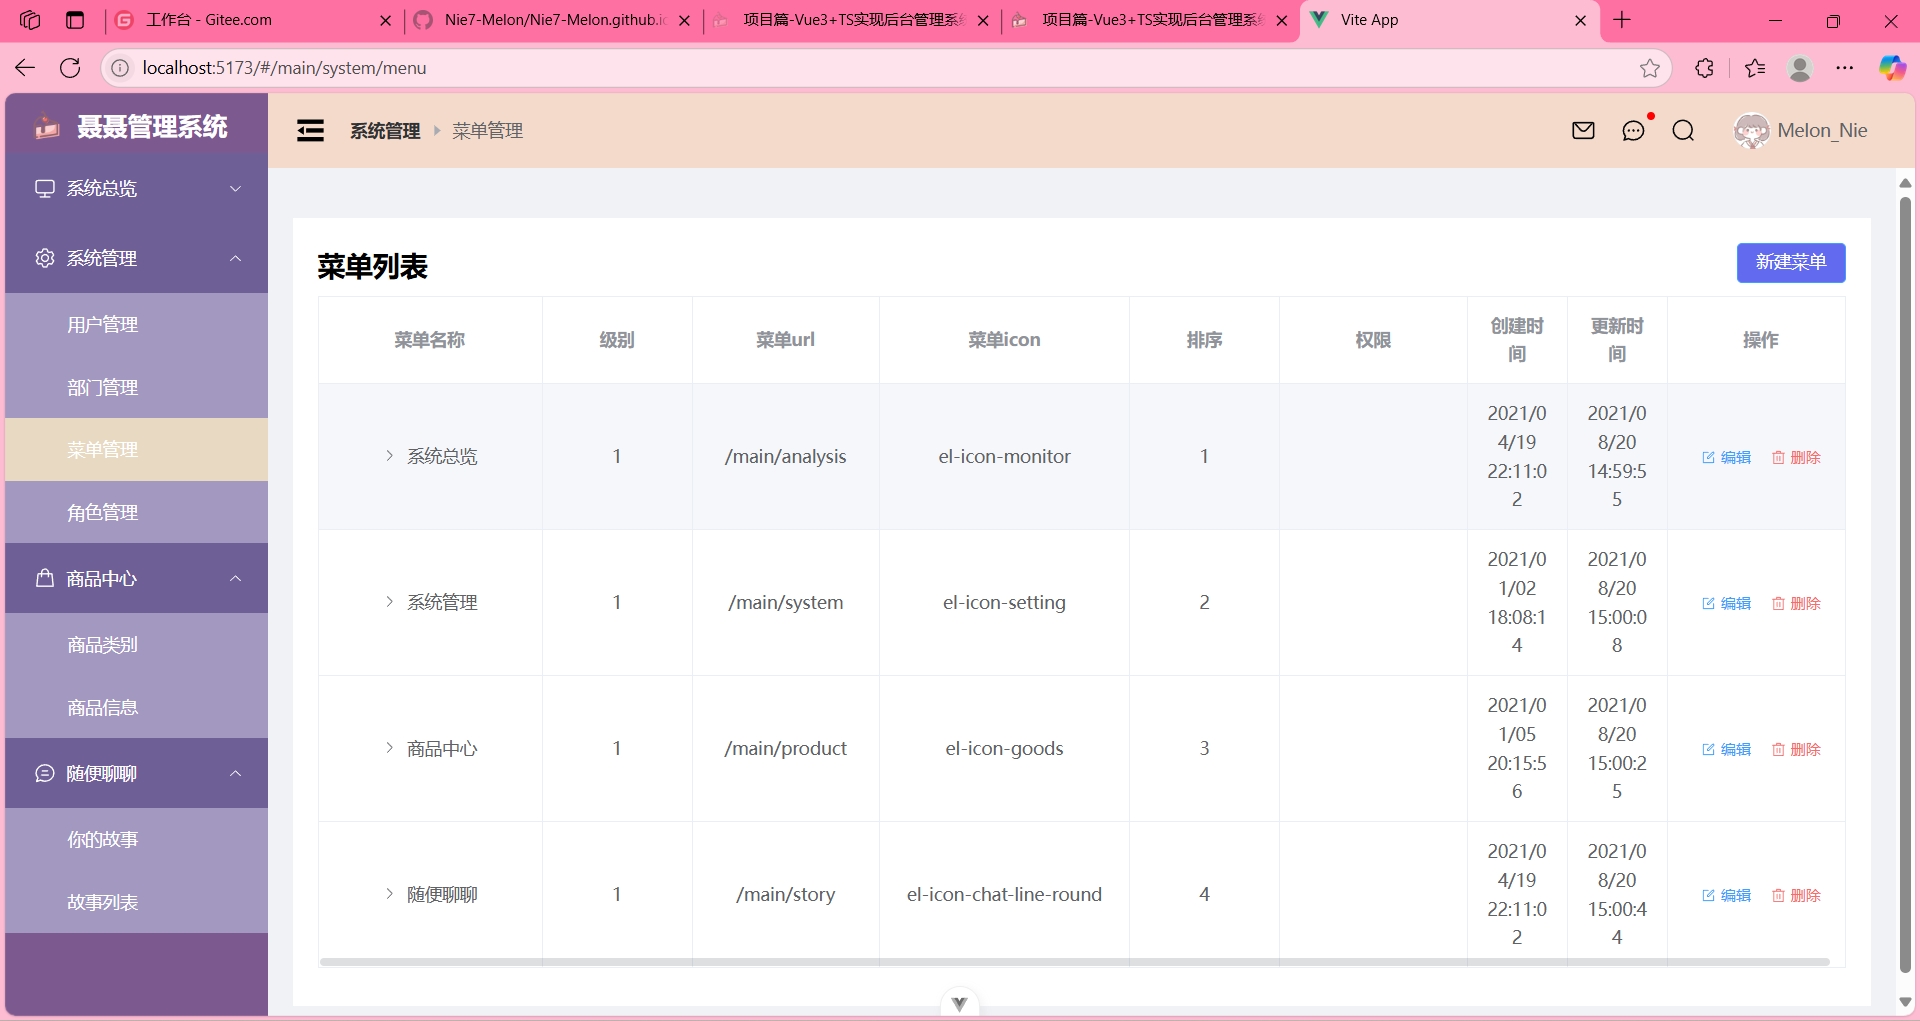This screenshot has height=1021, width=1920.
Task: Open Copilot icon in browser toolbar
Action: tap(1892, 68)
